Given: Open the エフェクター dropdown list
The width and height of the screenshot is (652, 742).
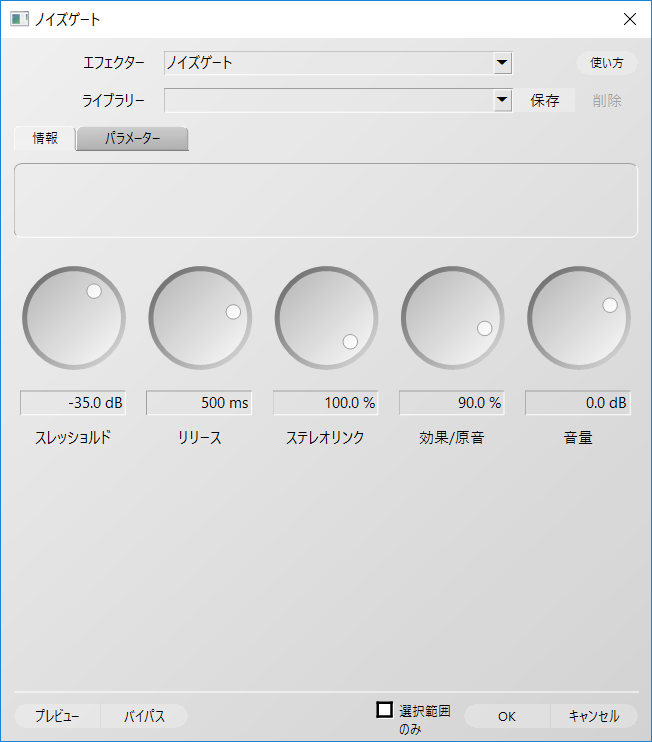Looking at the screenshot, I should pos(502,63).
